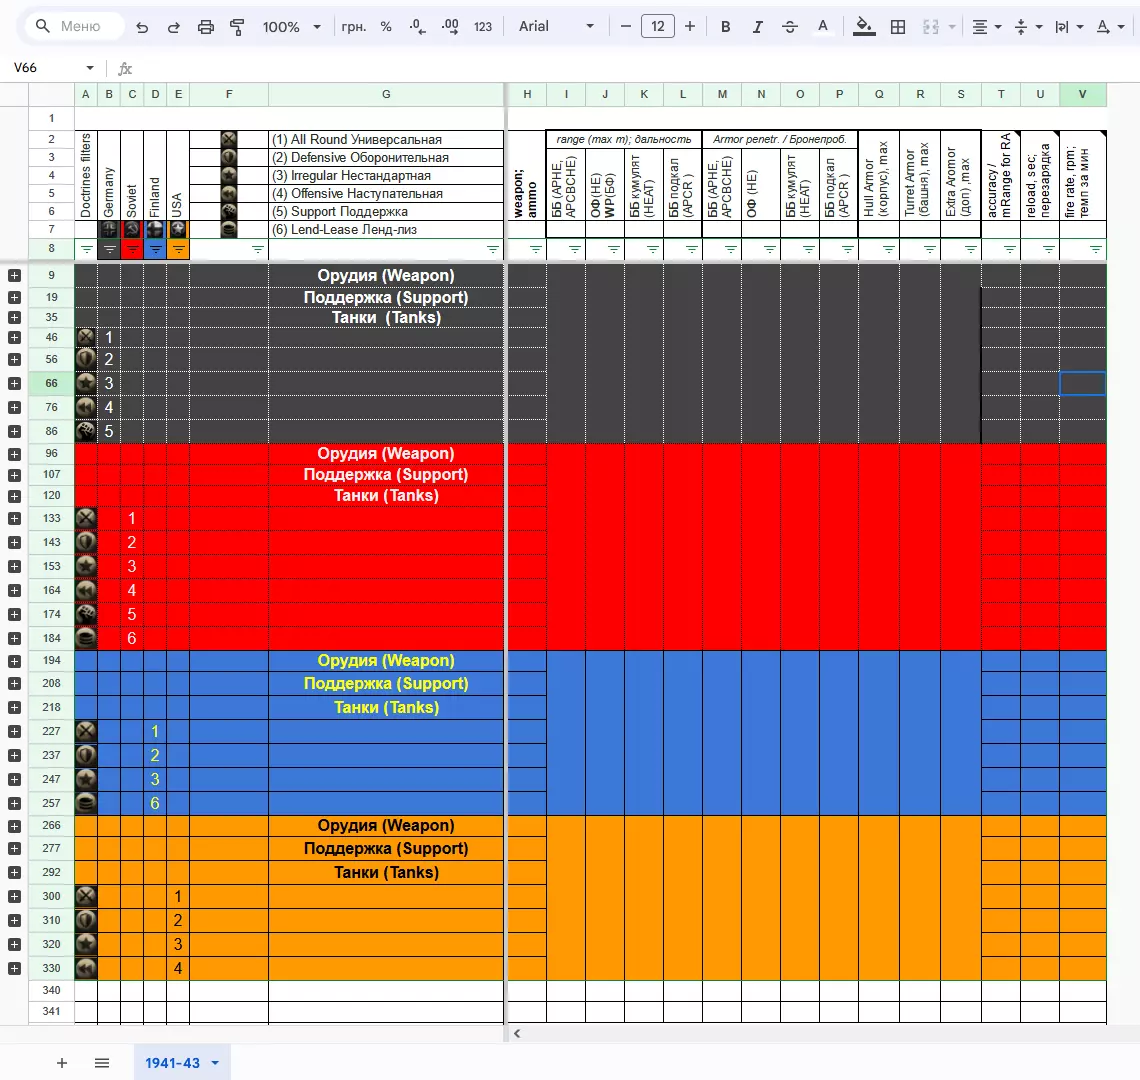Click the Lend-Lease doctrine icon in row 7
The height and width of the screenshot is (1080, 1140).
point(228,229)
